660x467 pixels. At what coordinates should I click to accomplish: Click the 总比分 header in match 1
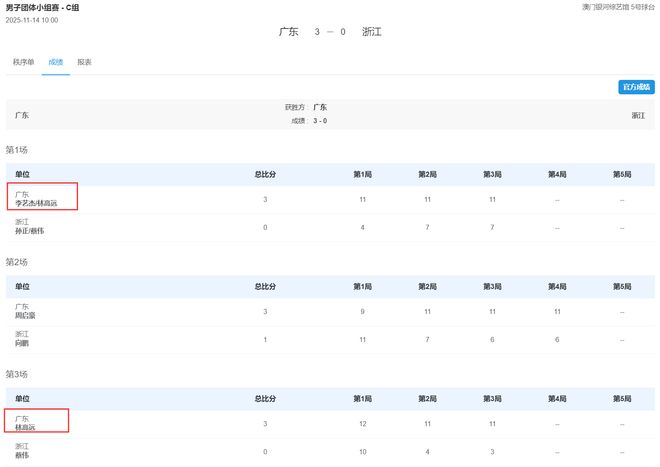tap(265, 174)
